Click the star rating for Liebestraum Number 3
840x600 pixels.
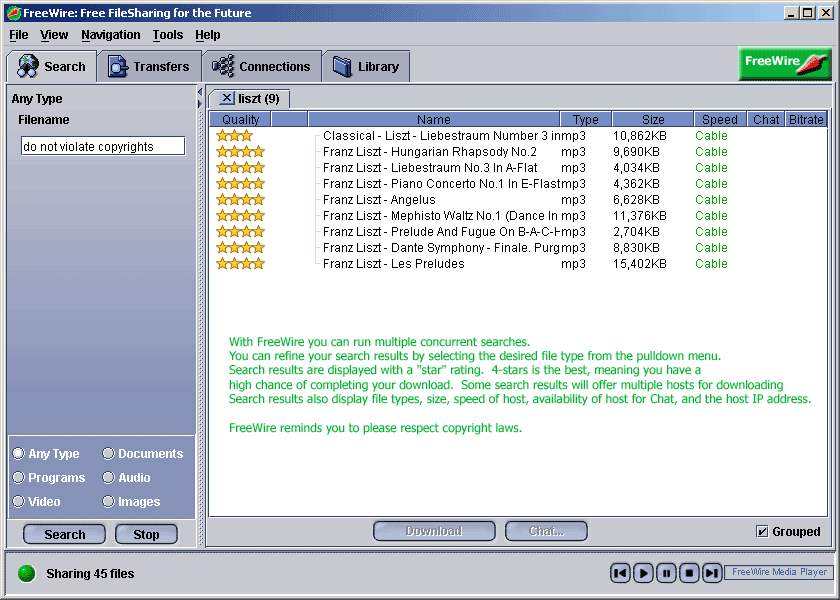click(x=234, y=136)
